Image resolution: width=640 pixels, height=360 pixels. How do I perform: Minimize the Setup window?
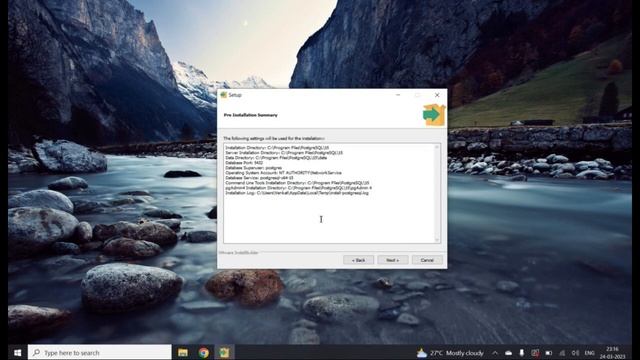point(398,95)
